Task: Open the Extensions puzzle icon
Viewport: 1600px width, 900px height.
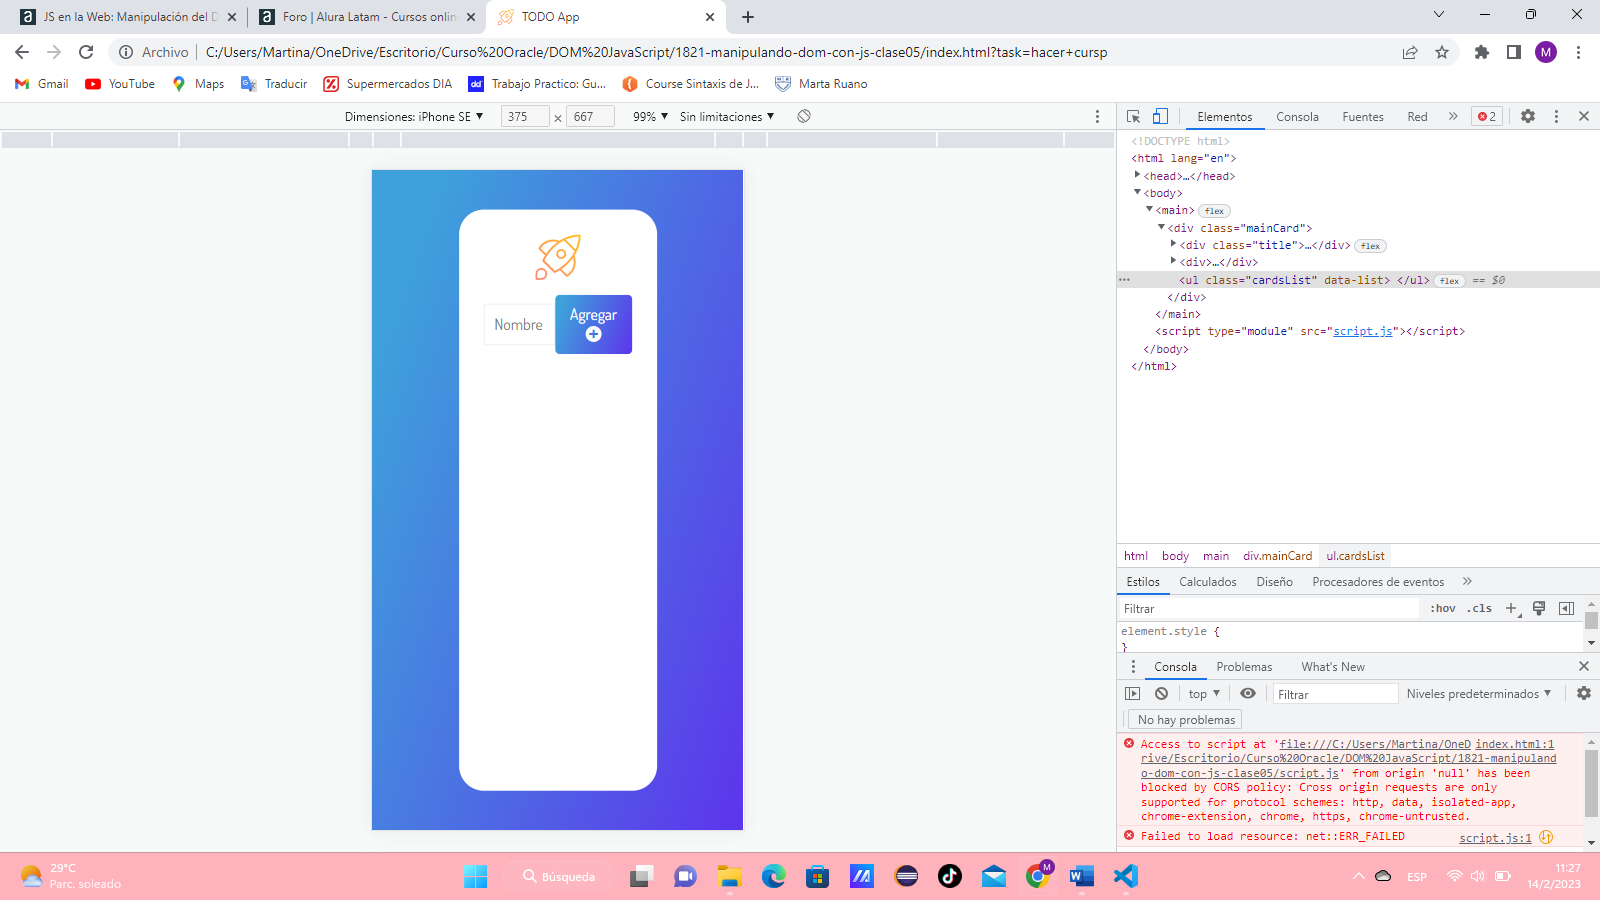Action: [1482, 52]
